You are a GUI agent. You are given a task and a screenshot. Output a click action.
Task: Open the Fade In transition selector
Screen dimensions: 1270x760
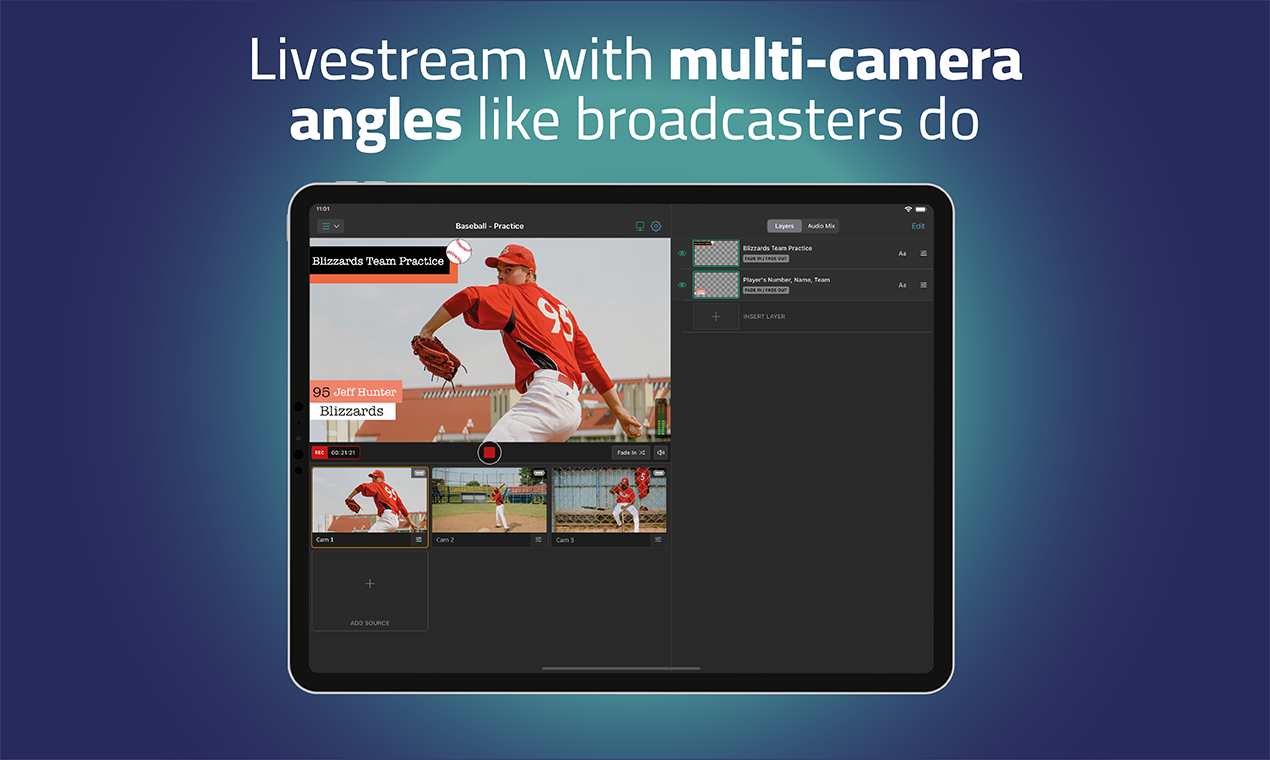tap(631, 453)
